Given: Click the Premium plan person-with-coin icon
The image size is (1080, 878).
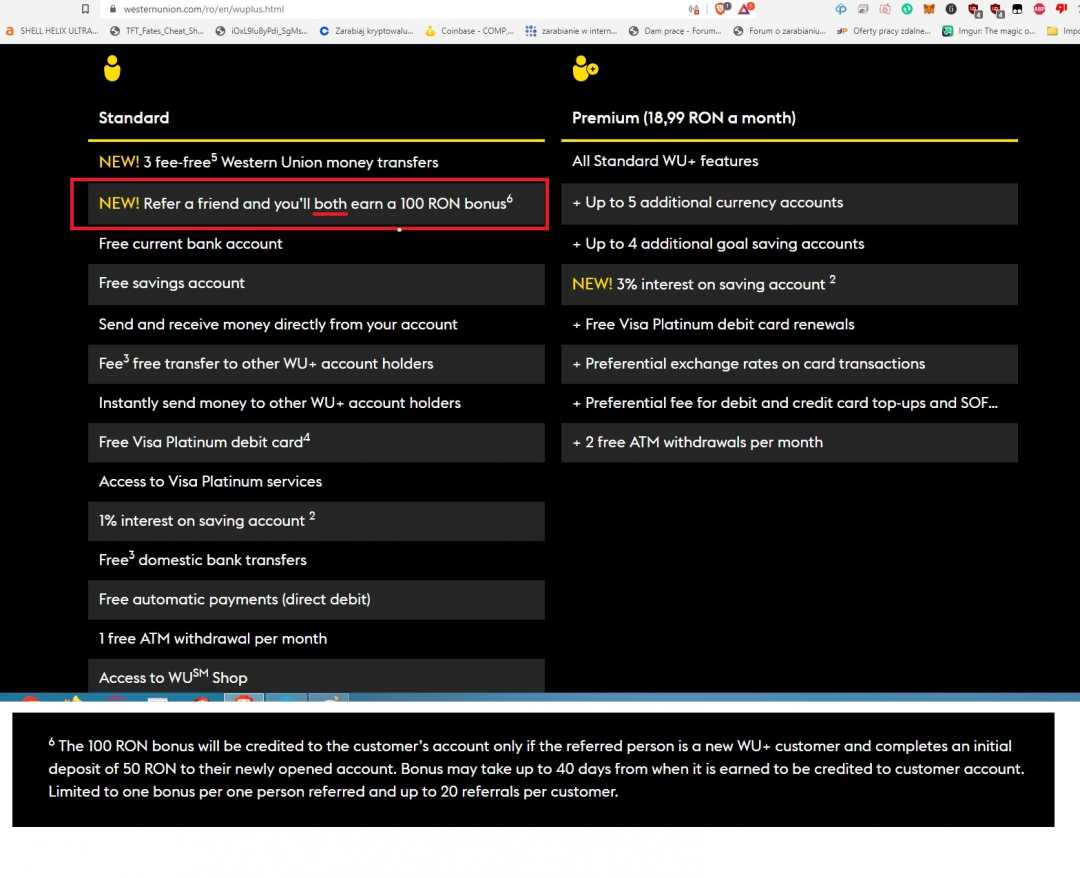Looking at the screenshot, I should click(584, 68).
